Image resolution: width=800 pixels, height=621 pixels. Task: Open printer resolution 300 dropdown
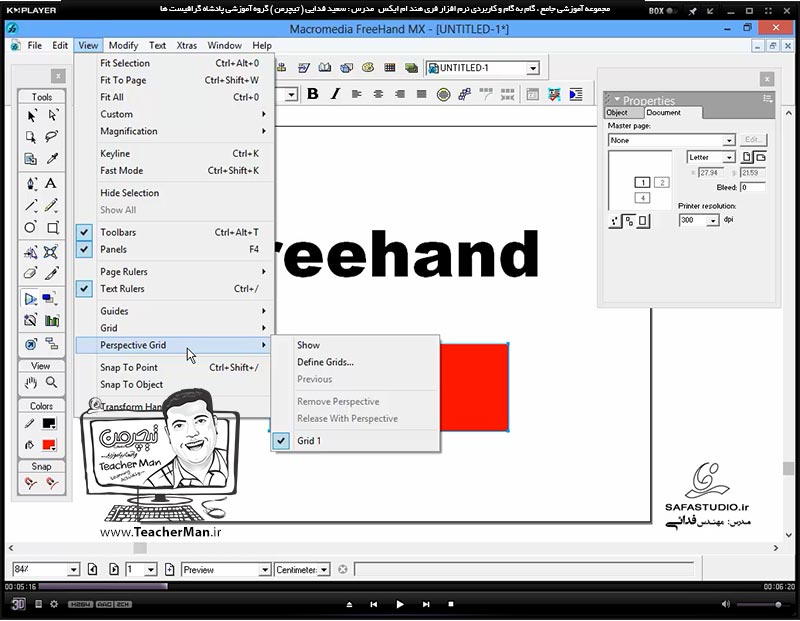point(712,220)
